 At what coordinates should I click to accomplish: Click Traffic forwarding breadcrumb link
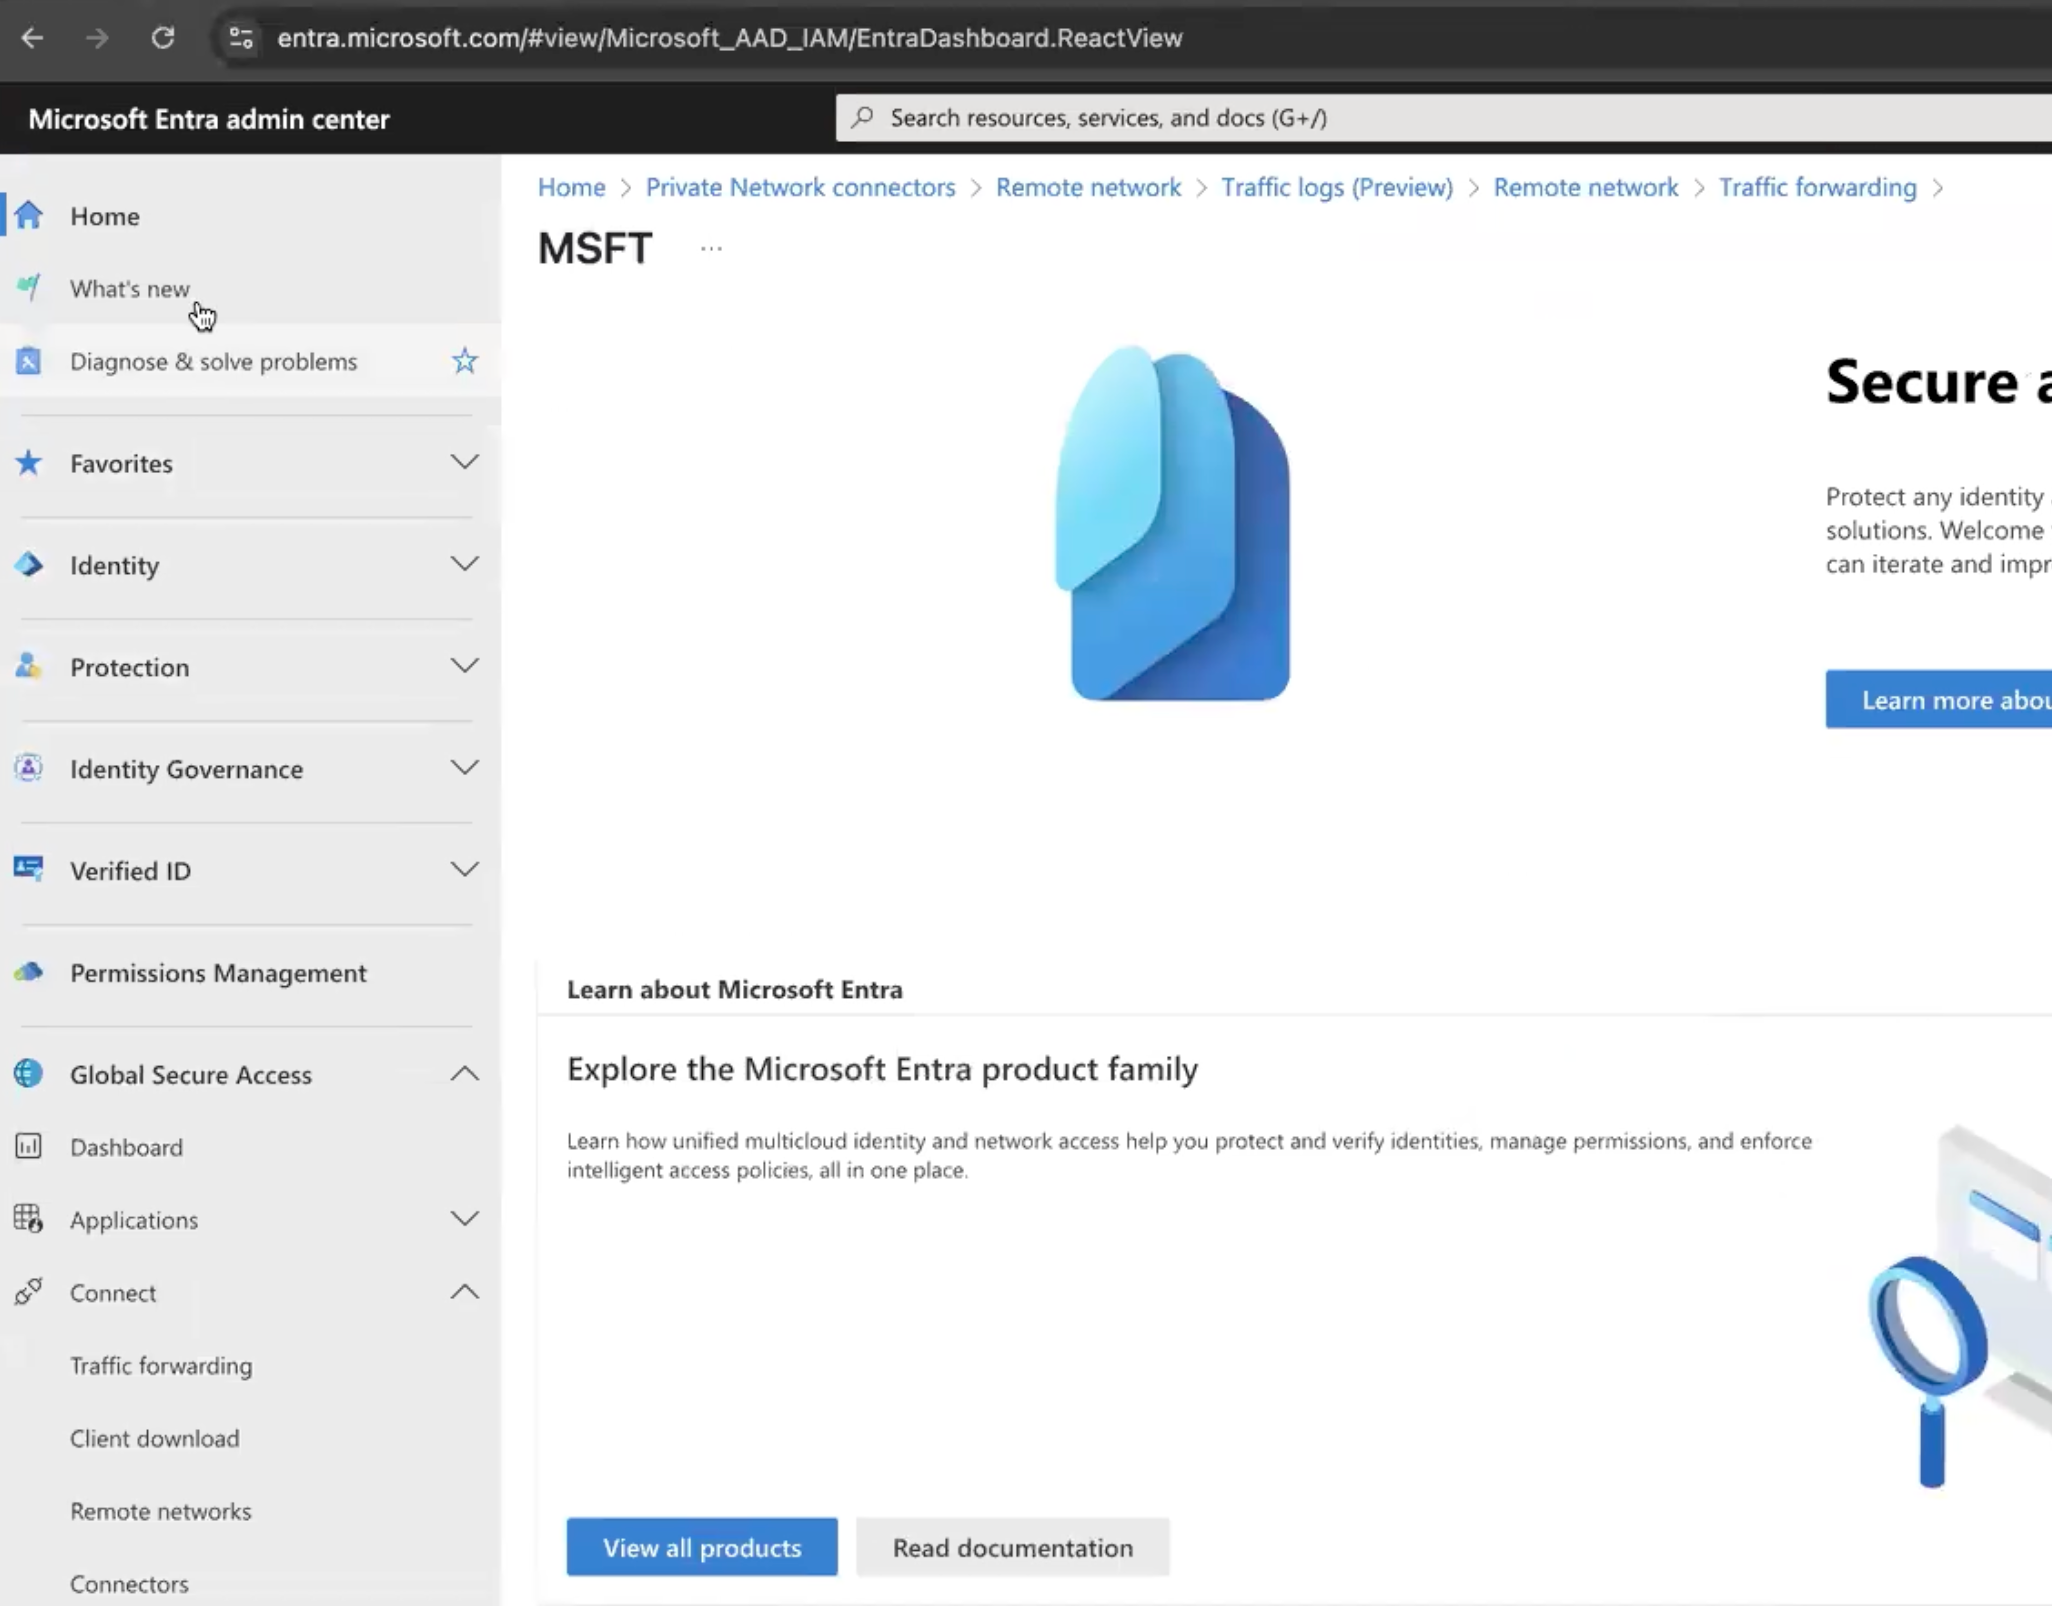(x=1817, y=187)
